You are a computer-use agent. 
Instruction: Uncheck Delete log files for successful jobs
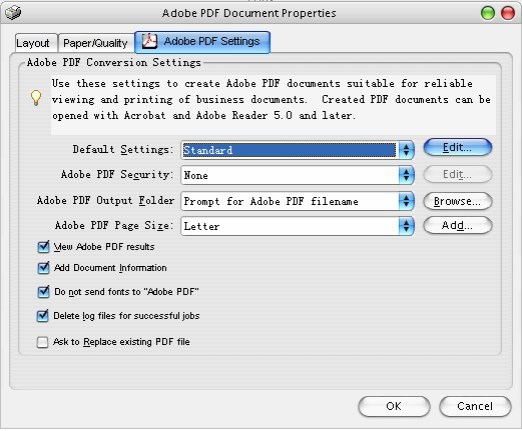tap(42, 316)
